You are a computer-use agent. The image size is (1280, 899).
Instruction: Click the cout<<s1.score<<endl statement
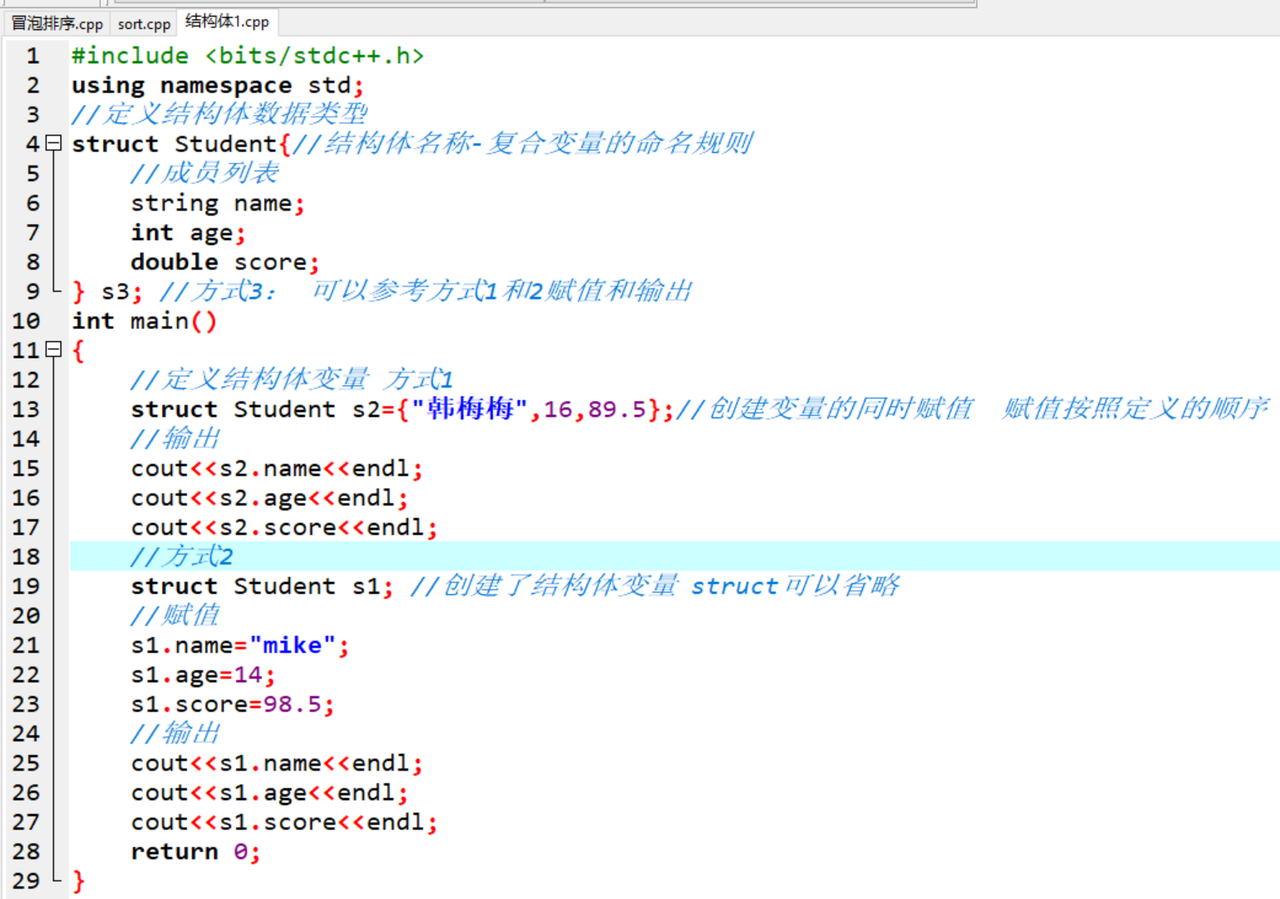click(284, 822)
